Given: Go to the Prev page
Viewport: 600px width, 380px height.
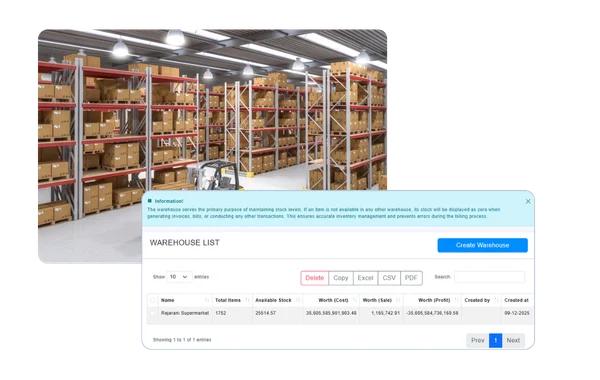Looking at the screenshot, I should coord(478,340).
